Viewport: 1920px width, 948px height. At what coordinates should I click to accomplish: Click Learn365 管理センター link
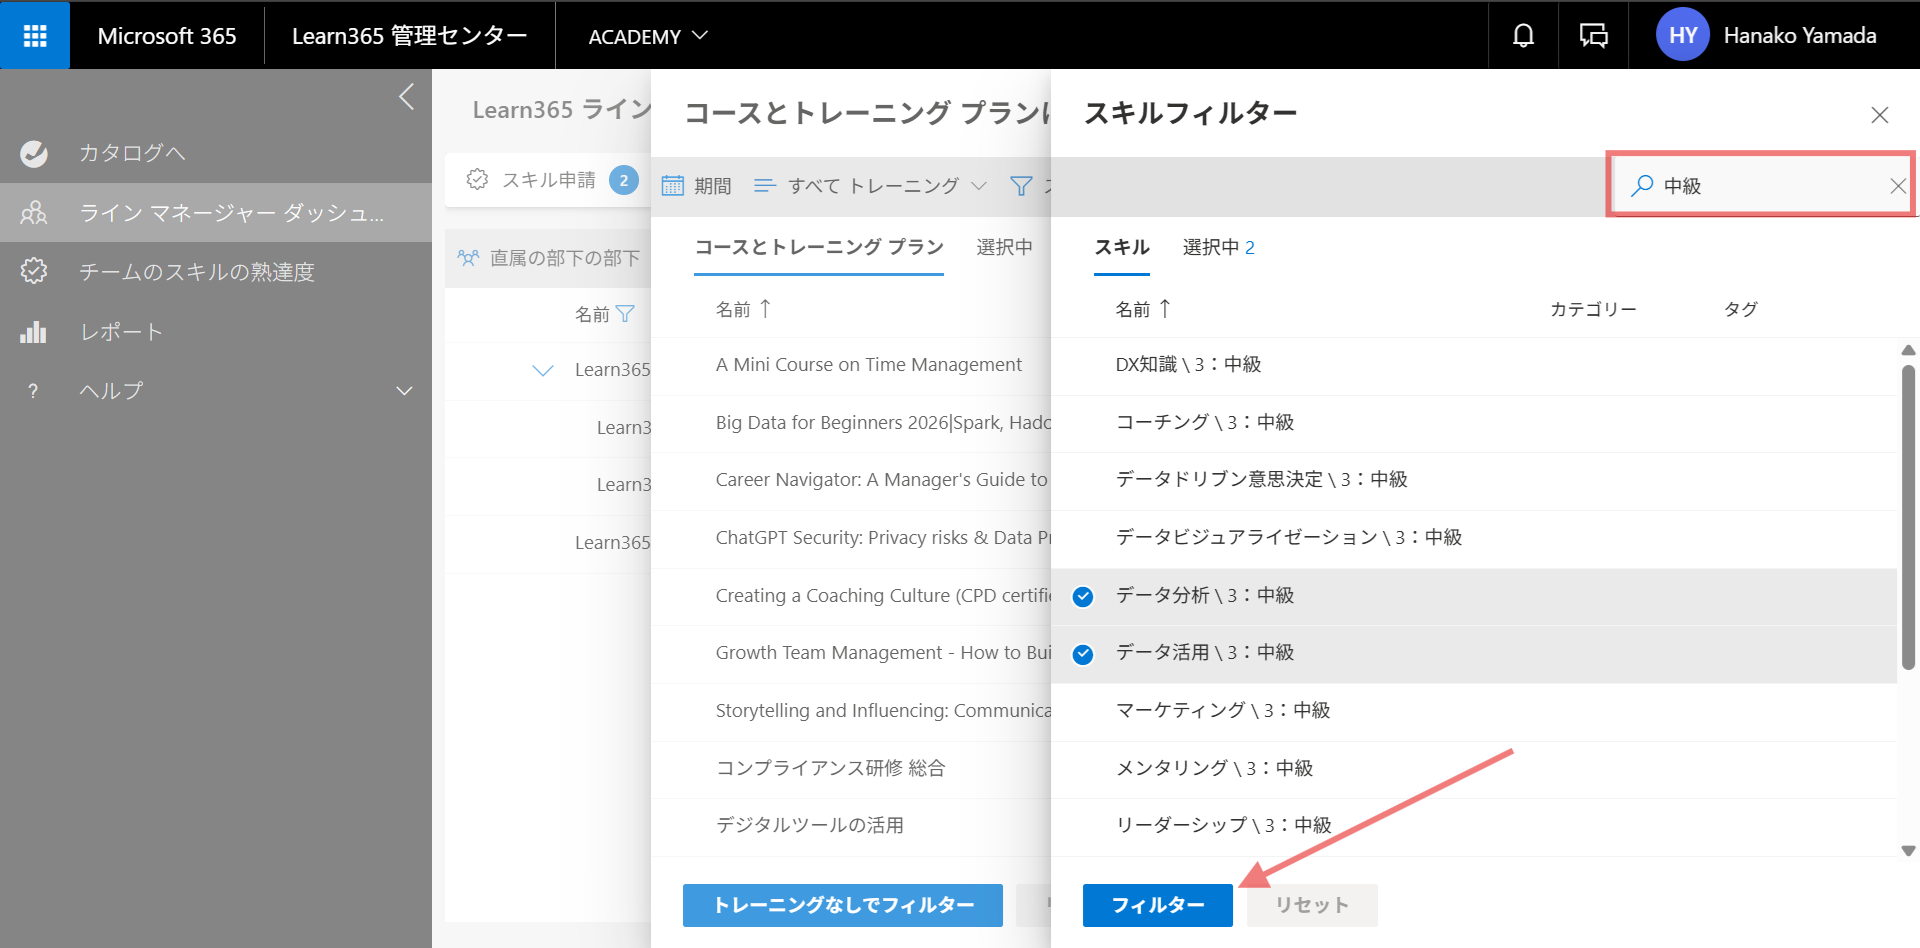pyautogui.click(x=410, y=36)
